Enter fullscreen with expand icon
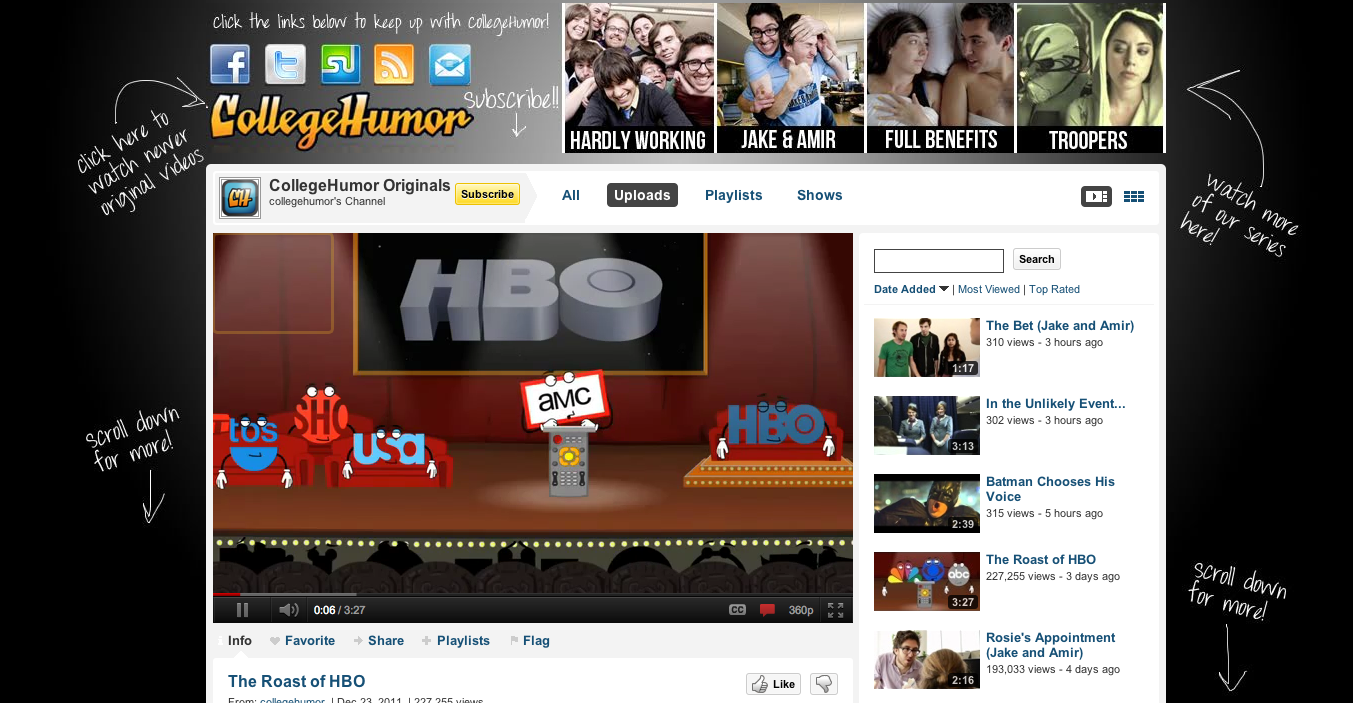Viewport: 1353px width, 703px height. [836, 610]
